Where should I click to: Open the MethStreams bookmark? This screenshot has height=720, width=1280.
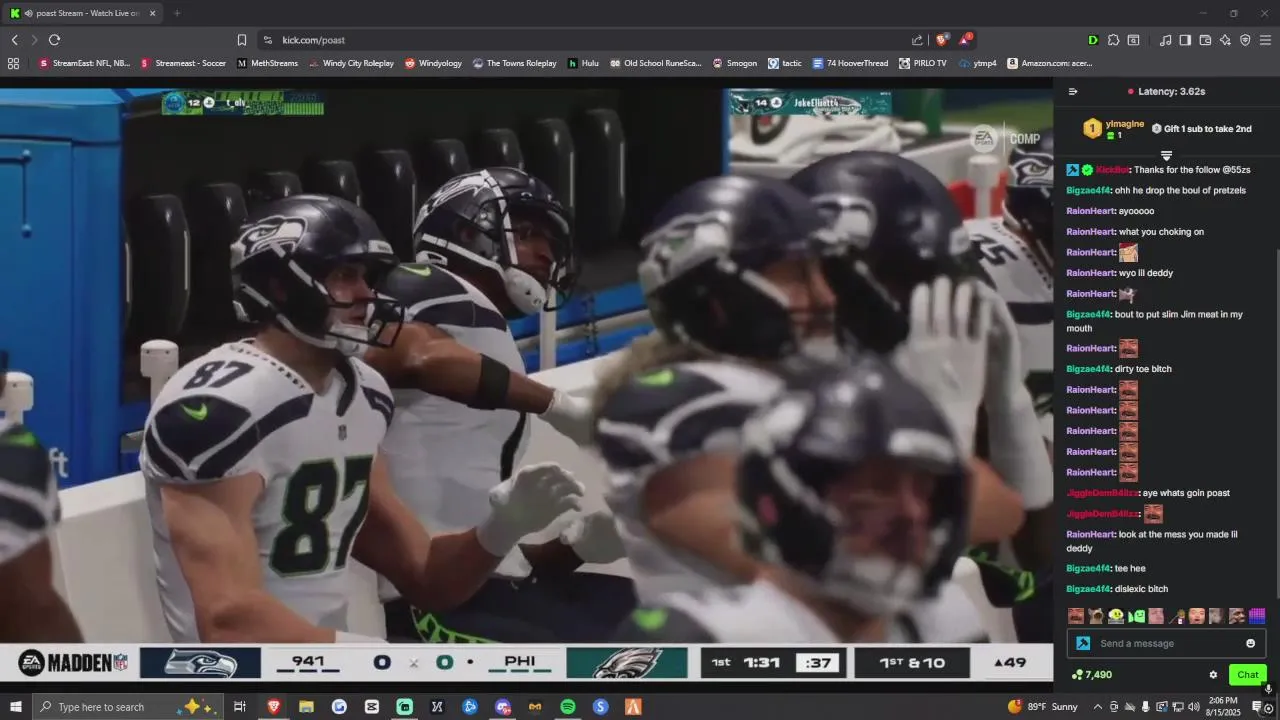click(267, 63)
